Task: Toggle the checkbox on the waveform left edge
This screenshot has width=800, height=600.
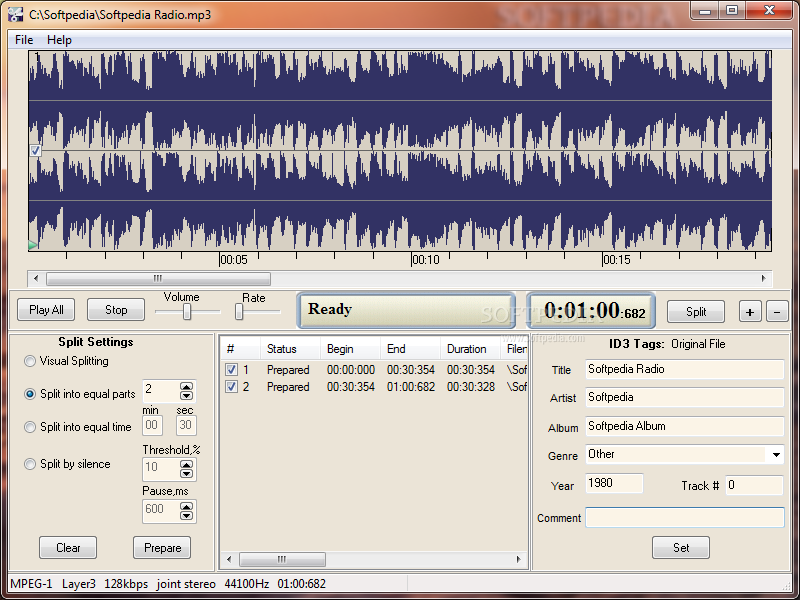Action: [x=35, y=151]
